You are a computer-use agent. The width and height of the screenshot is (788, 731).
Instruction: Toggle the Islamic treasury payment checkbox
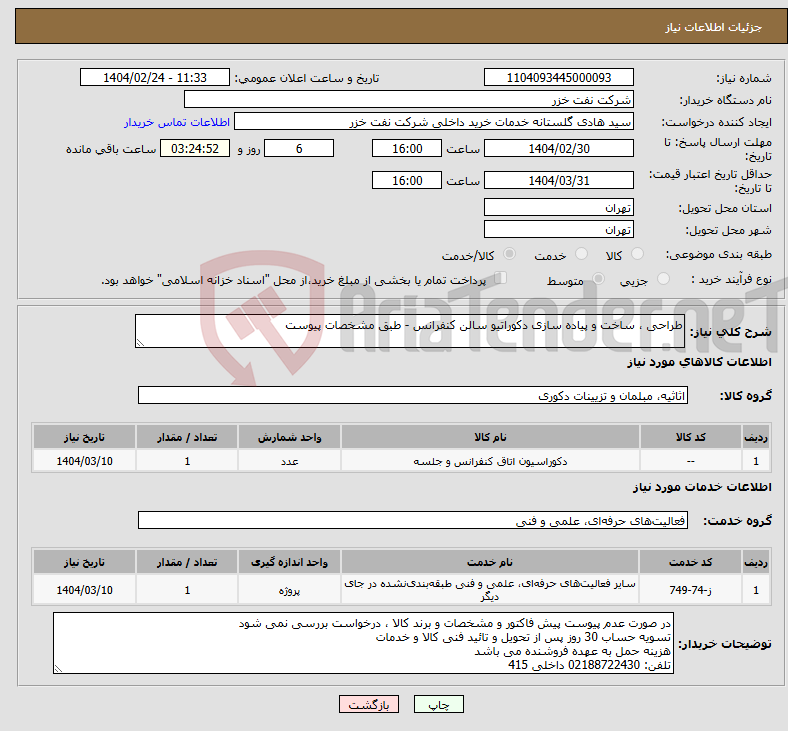(x=501, y=278)
